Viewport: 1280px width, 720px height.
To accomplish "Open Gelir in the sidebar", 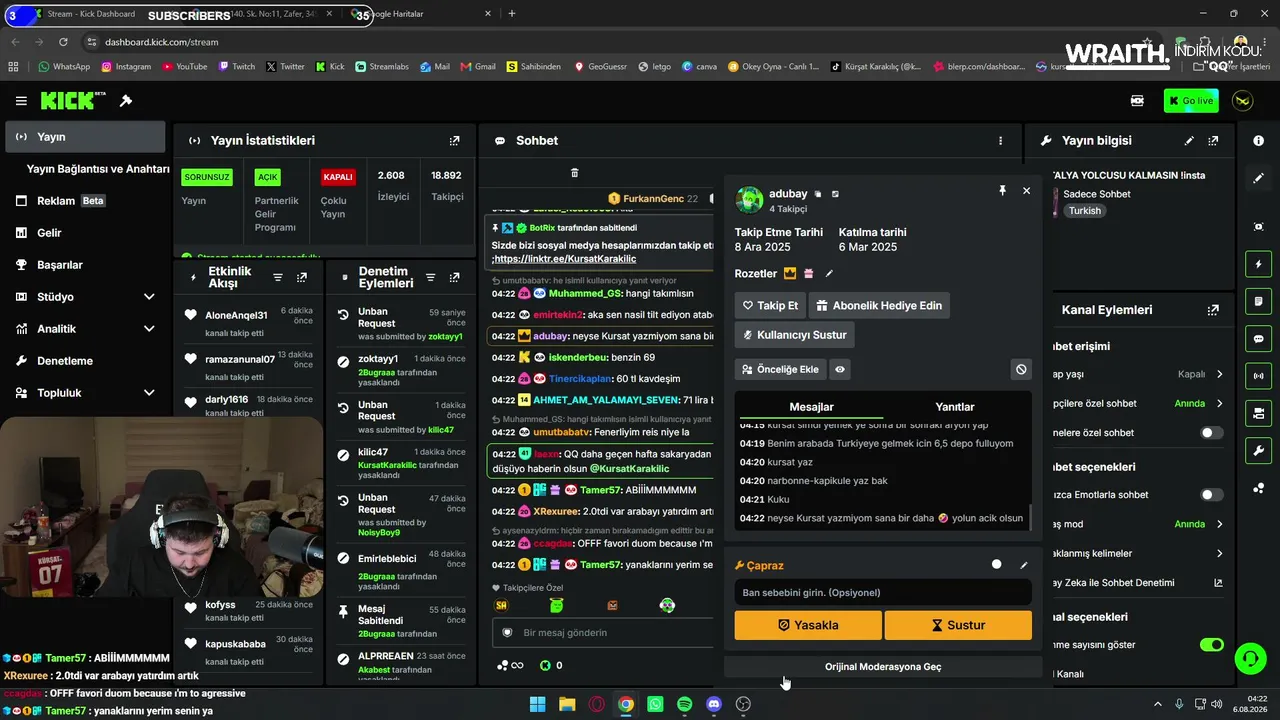I will tap(86, 233).
